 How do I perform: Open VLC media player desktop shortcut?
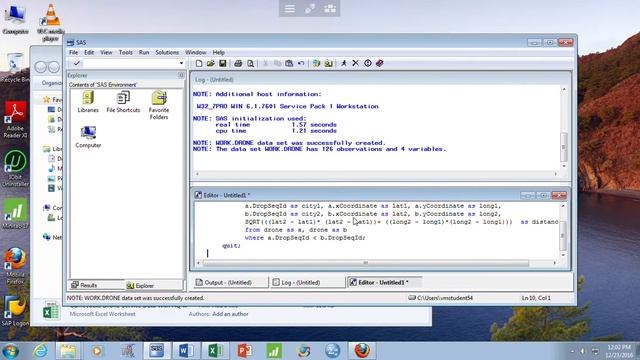click(x=51, y=22)
